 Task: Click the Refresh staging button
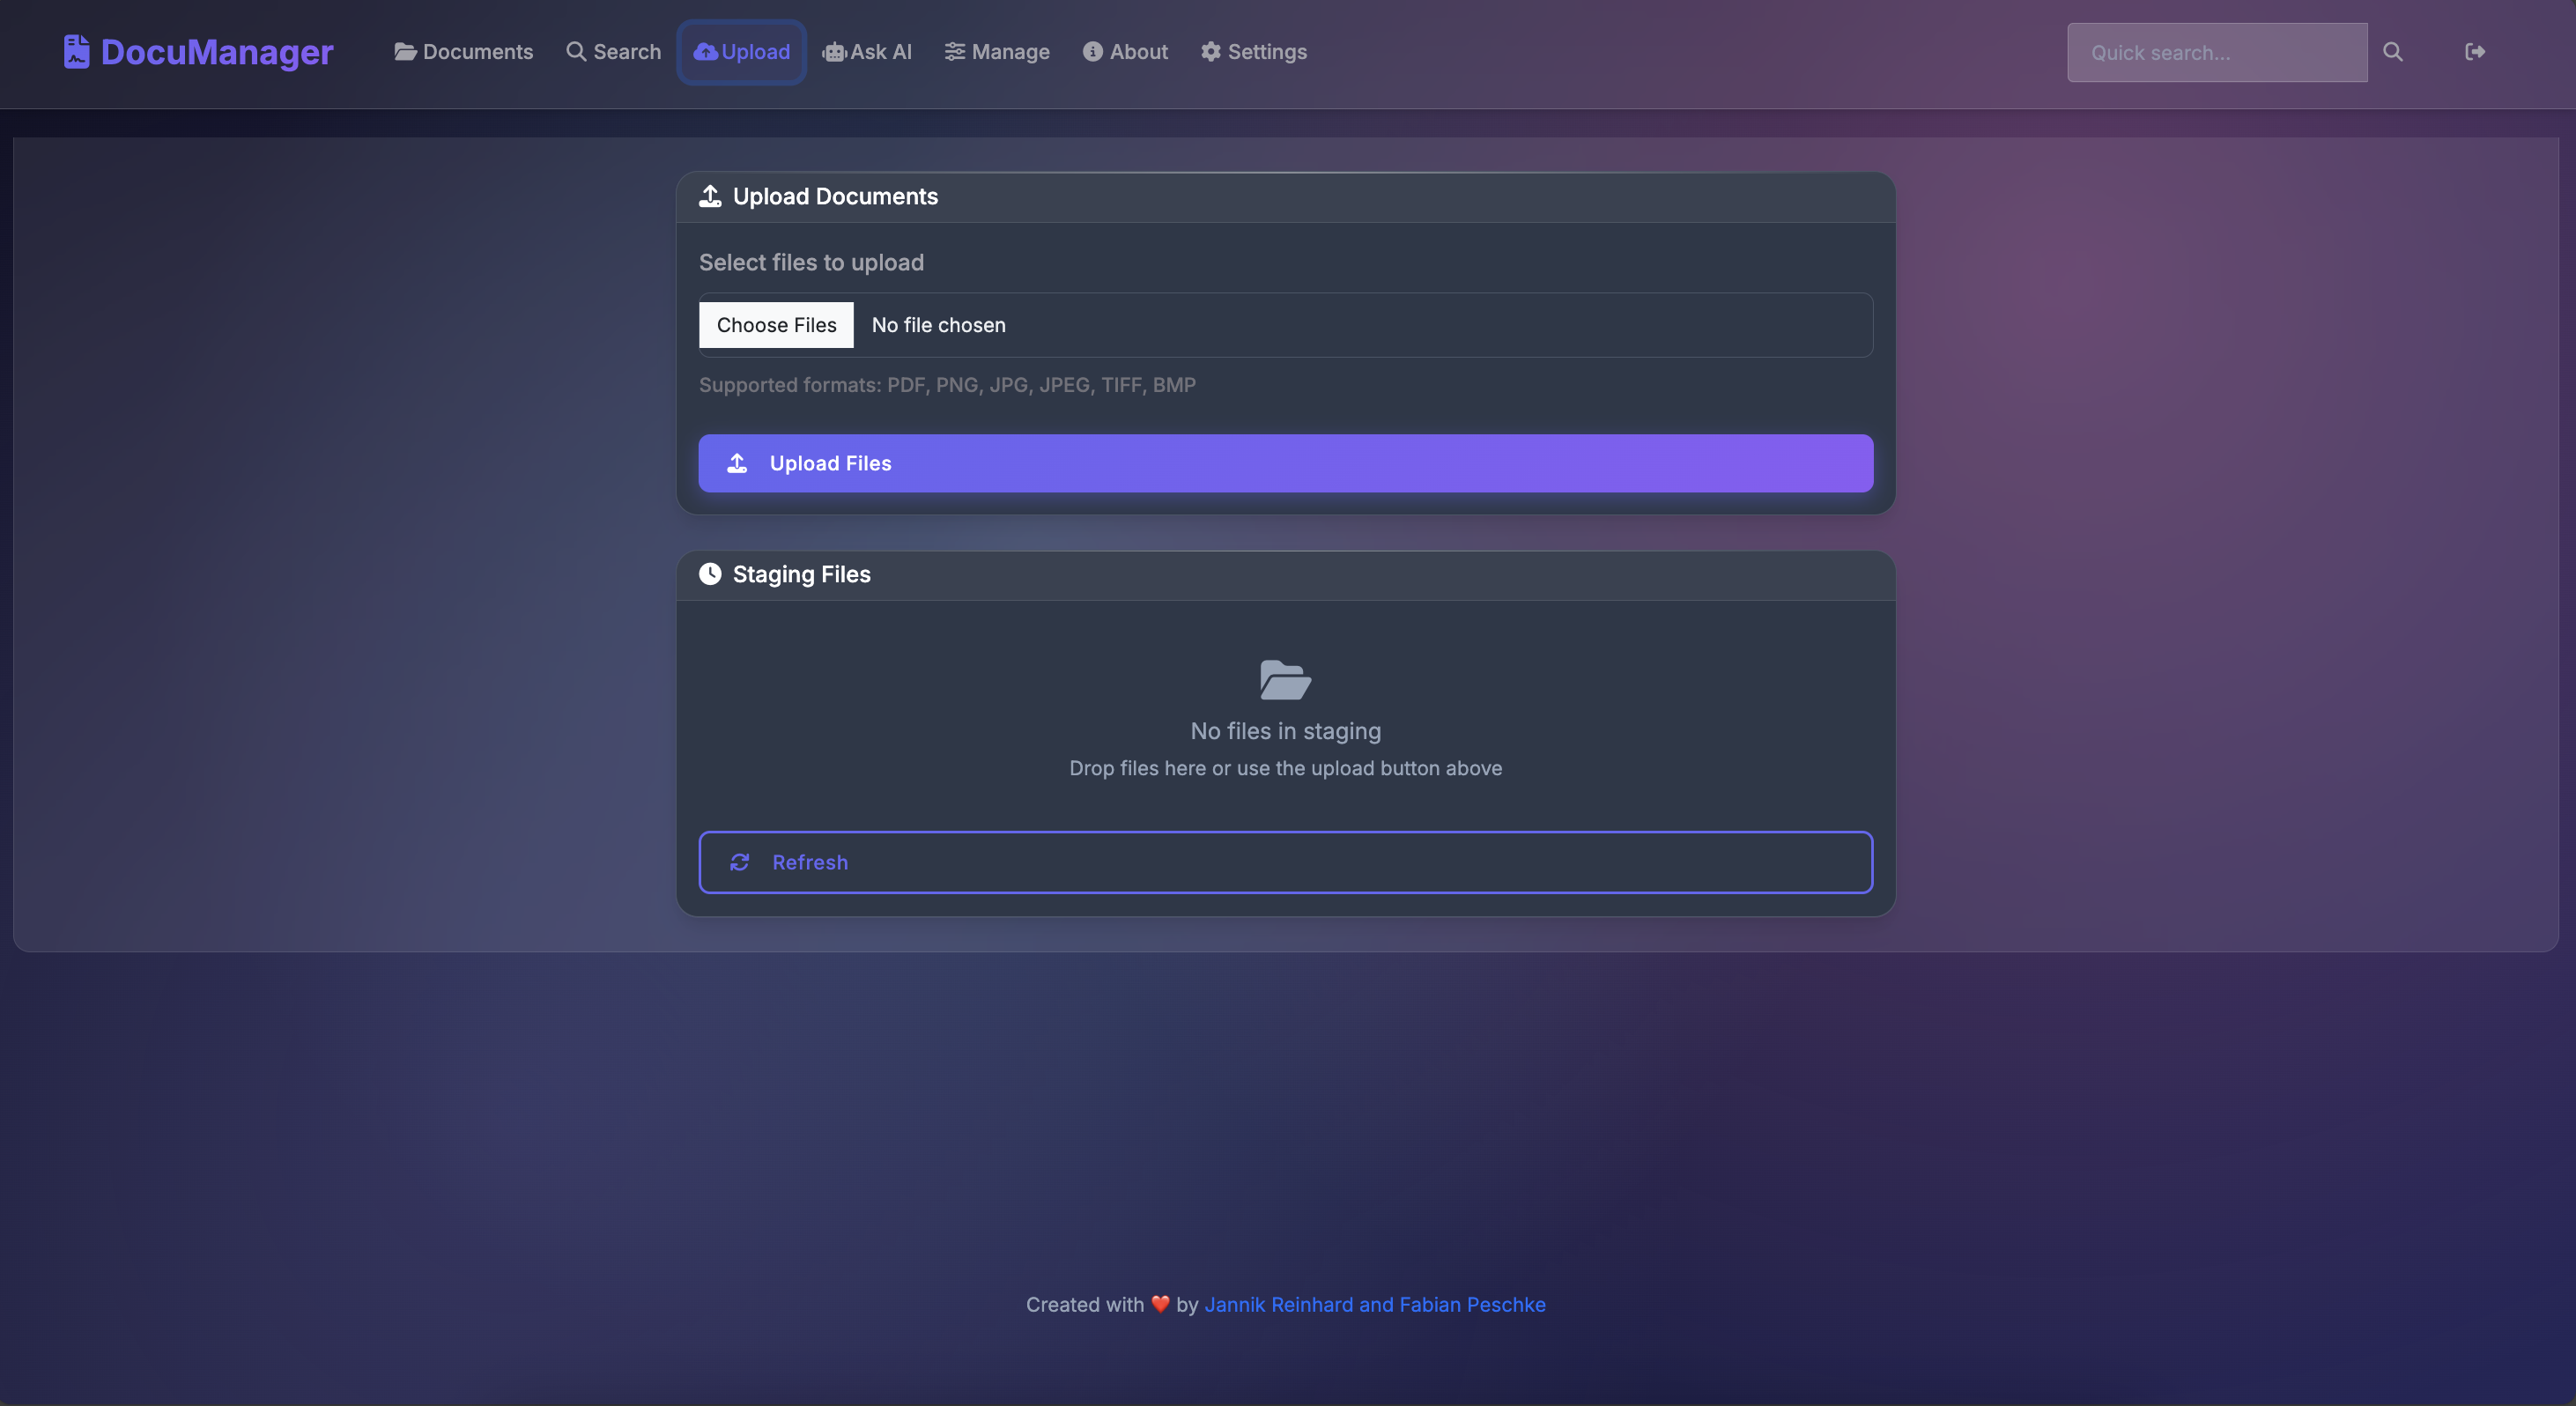click(x=1286, y=862)
